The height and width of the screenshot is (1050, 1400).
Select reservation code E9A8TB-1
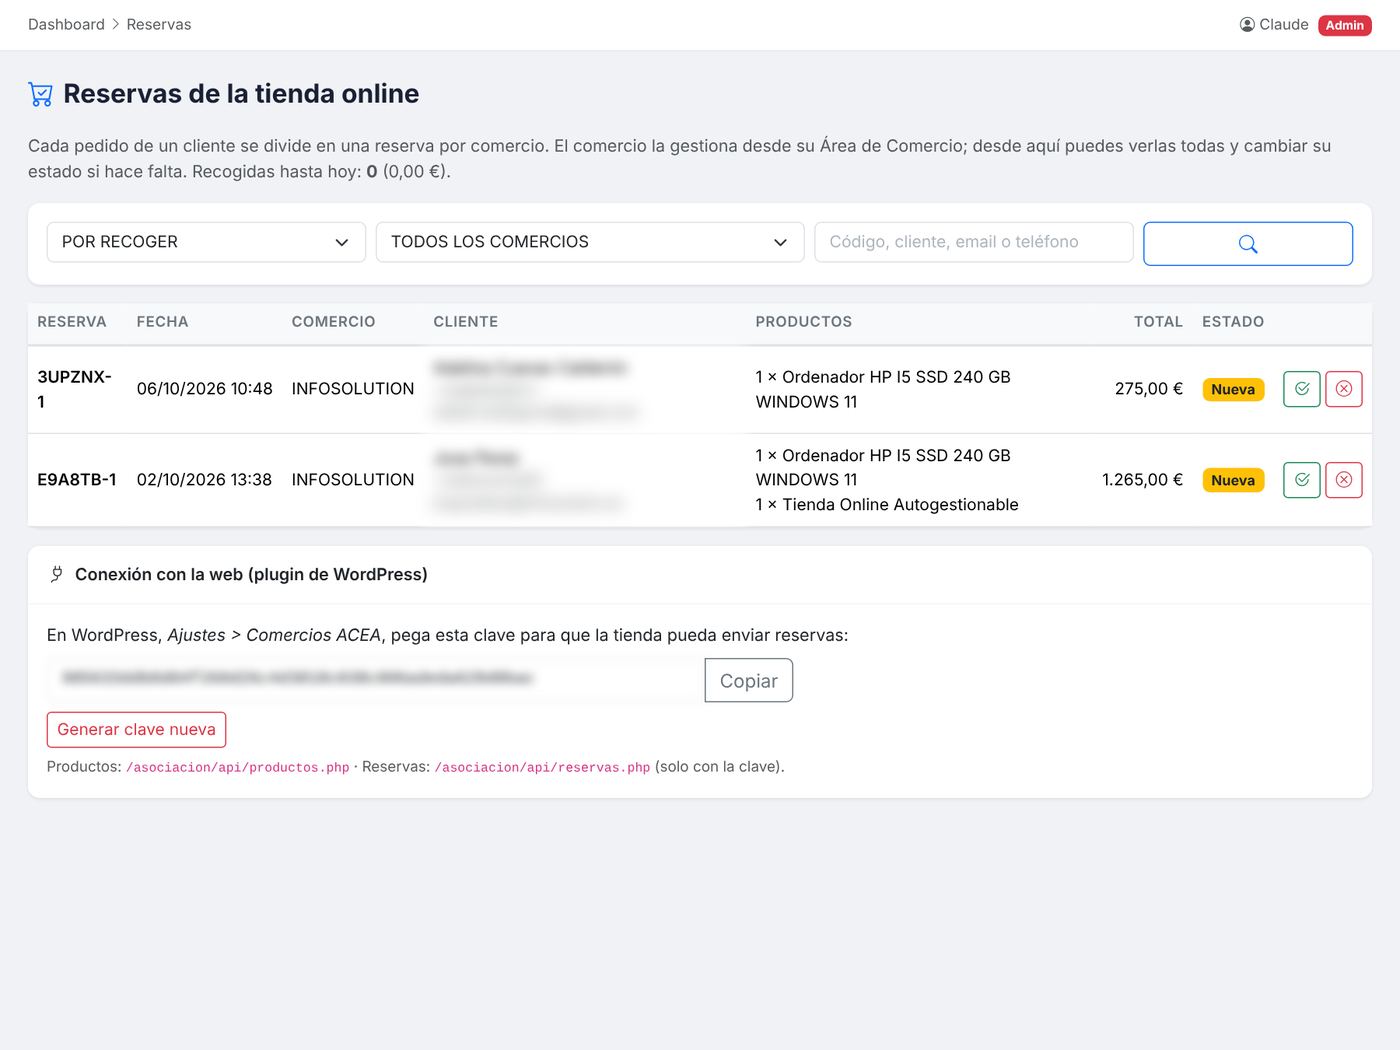[x=77, y=480]
